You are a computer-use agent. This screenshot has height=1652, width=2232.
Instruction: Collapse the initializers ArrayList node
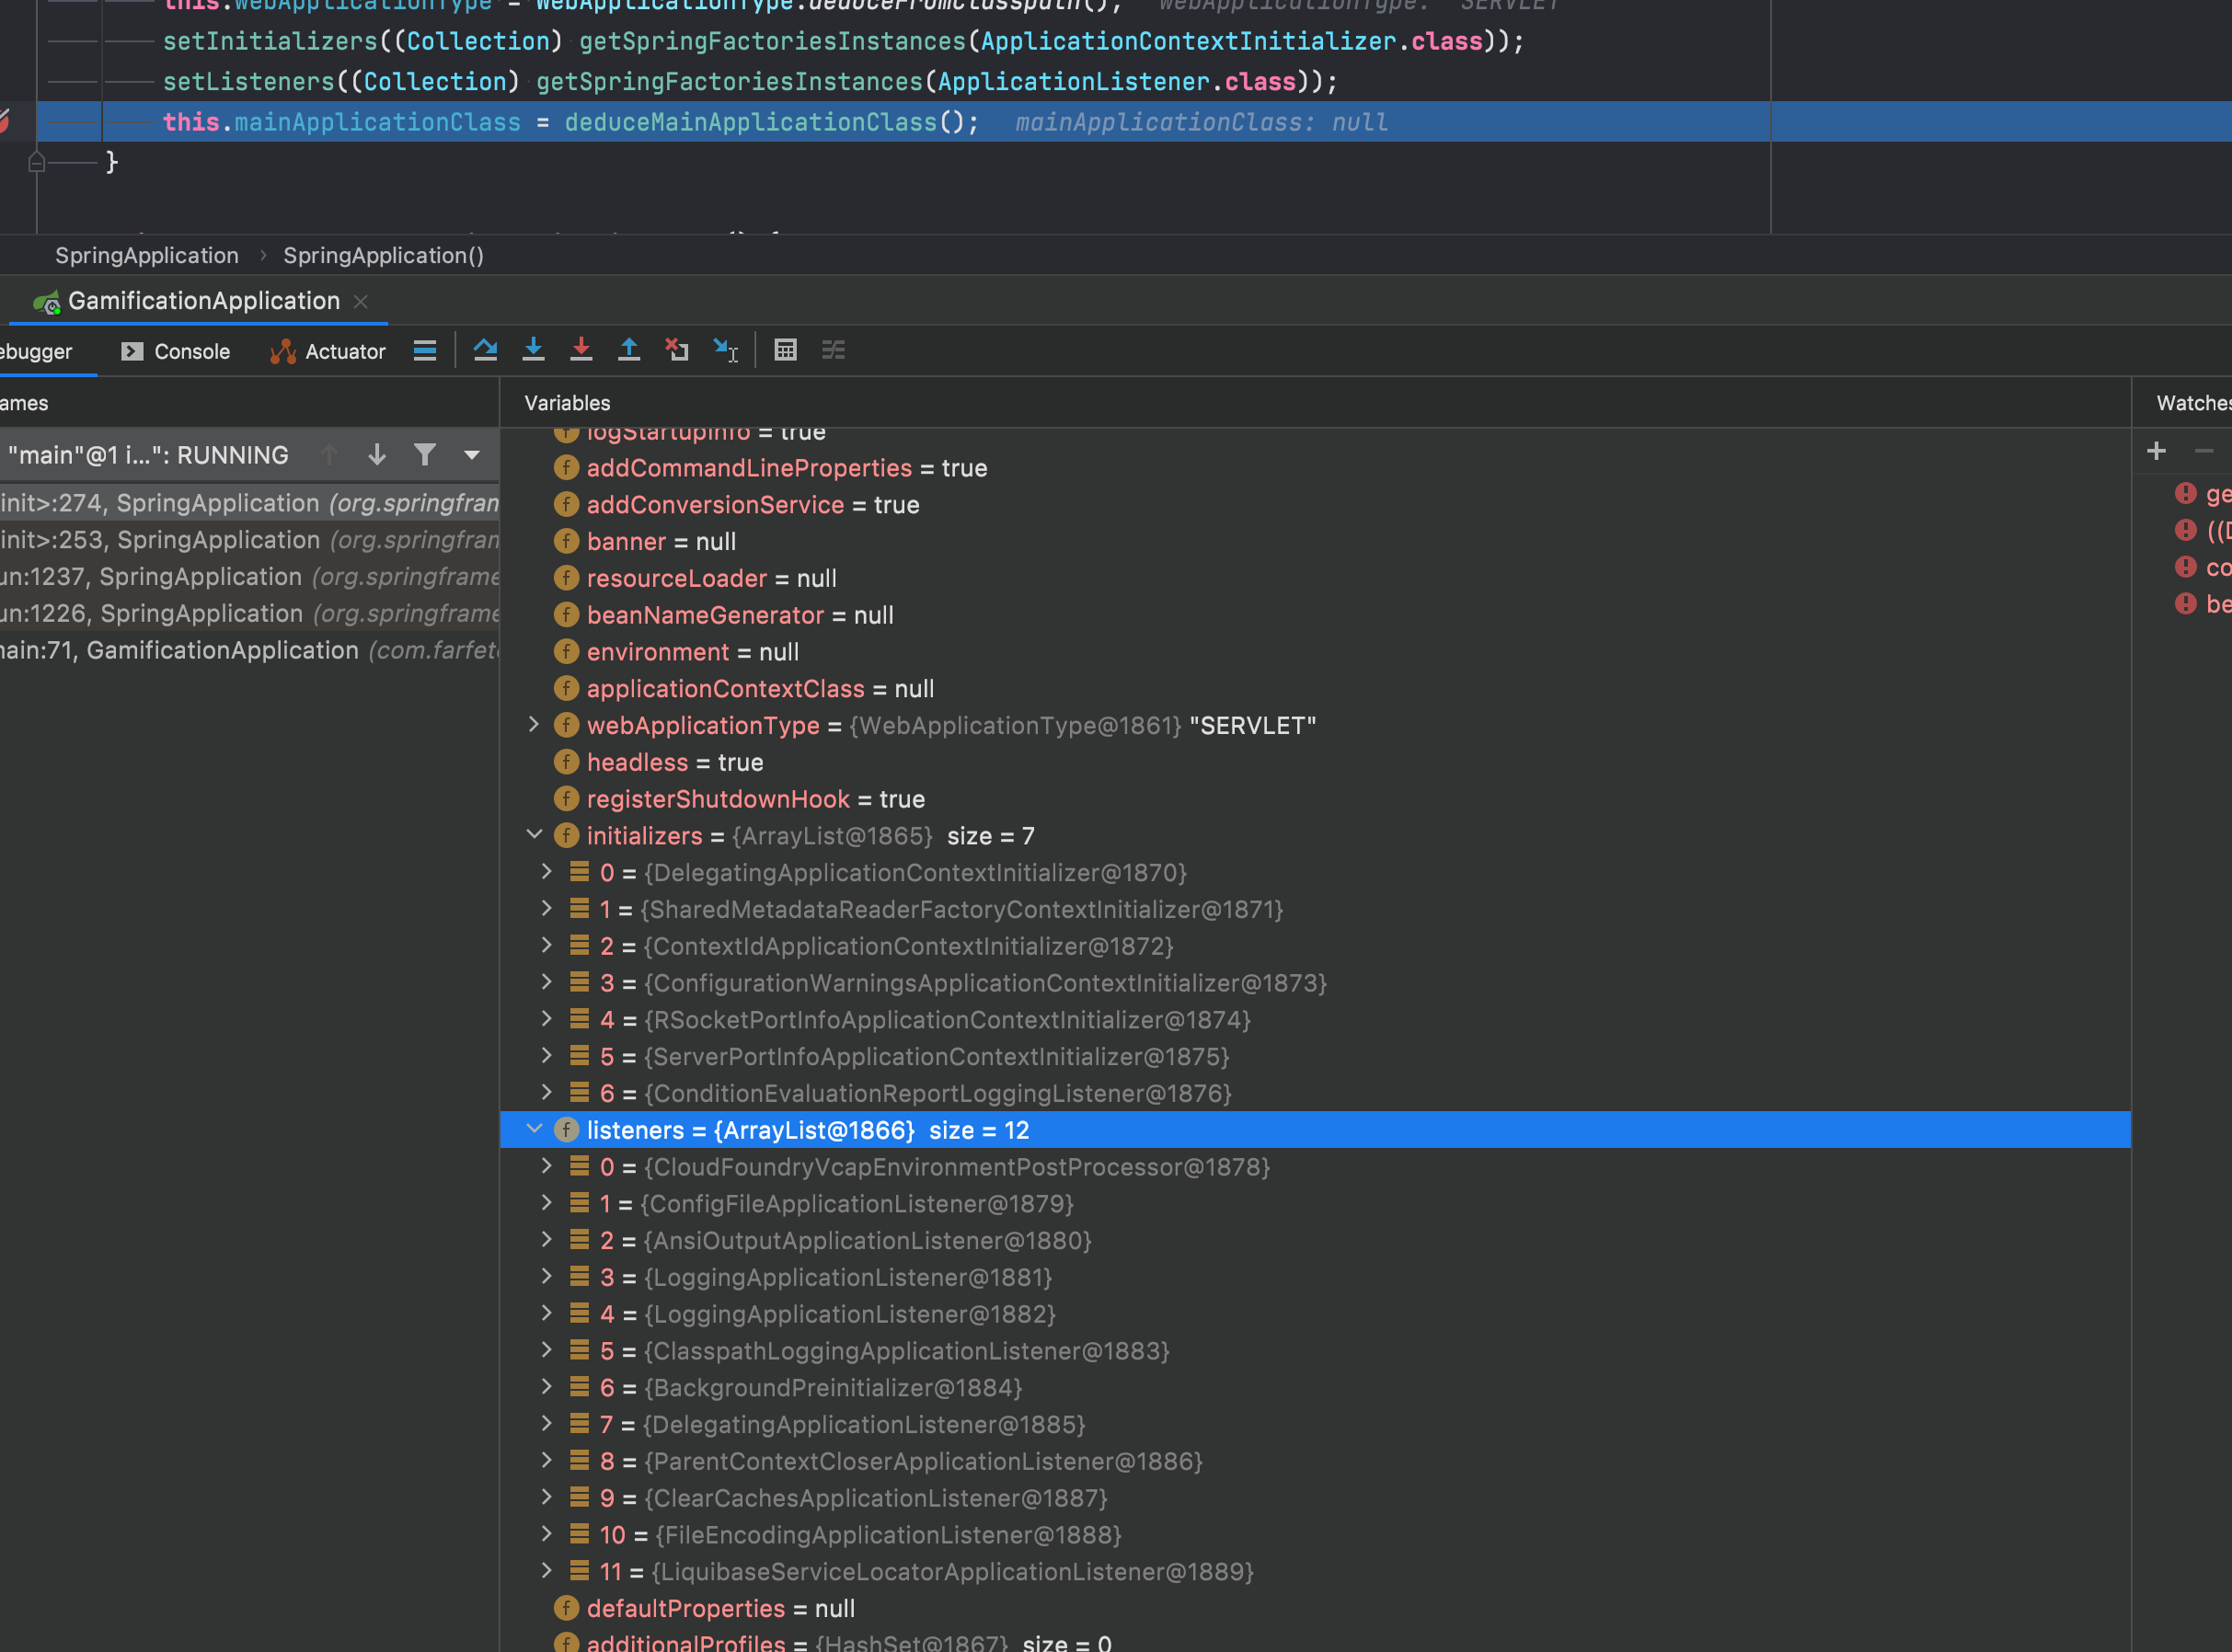click(534, 835)
